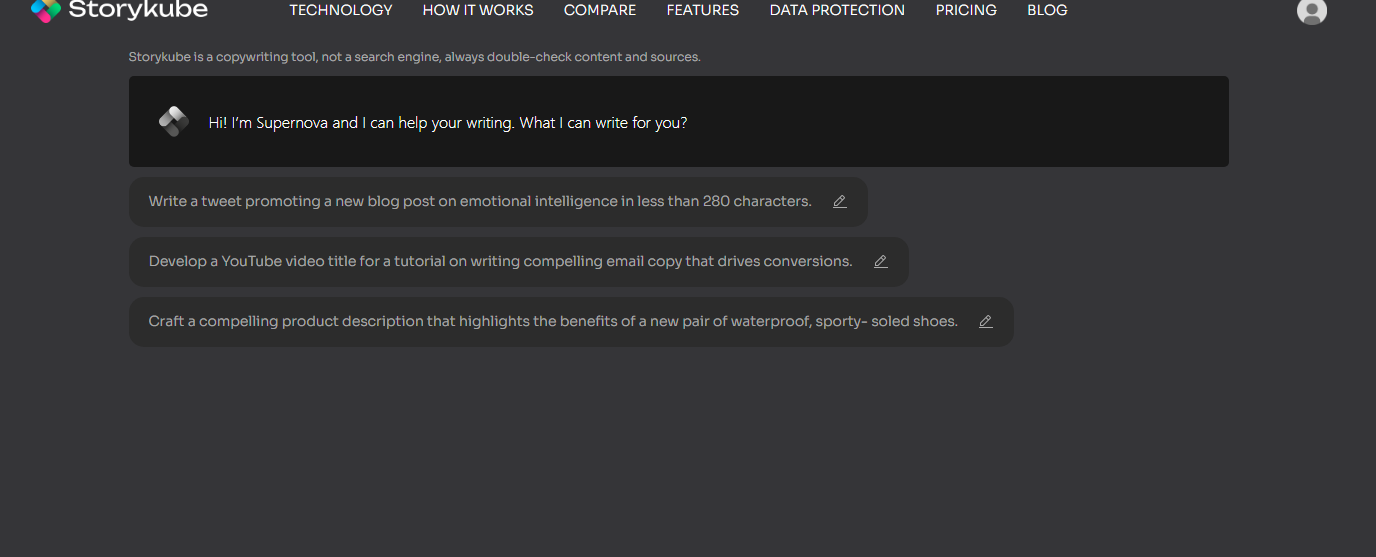Click the Supernova assistant icon
Viewport: 1376px width, 557px height.
click(x=174, y=122)
